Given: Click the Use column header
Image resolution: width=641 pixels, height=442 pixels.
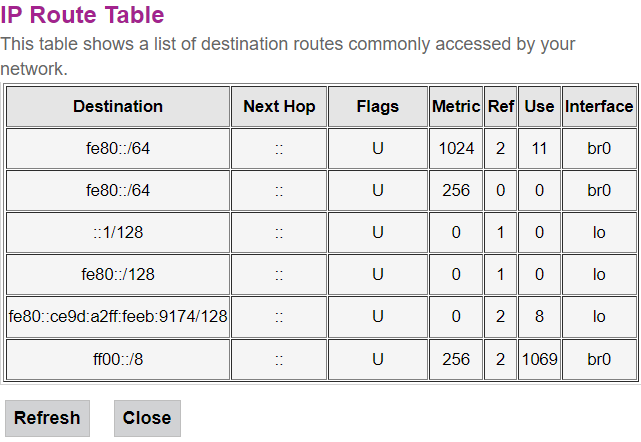Looking at the screenshot, I should [539, 106].
